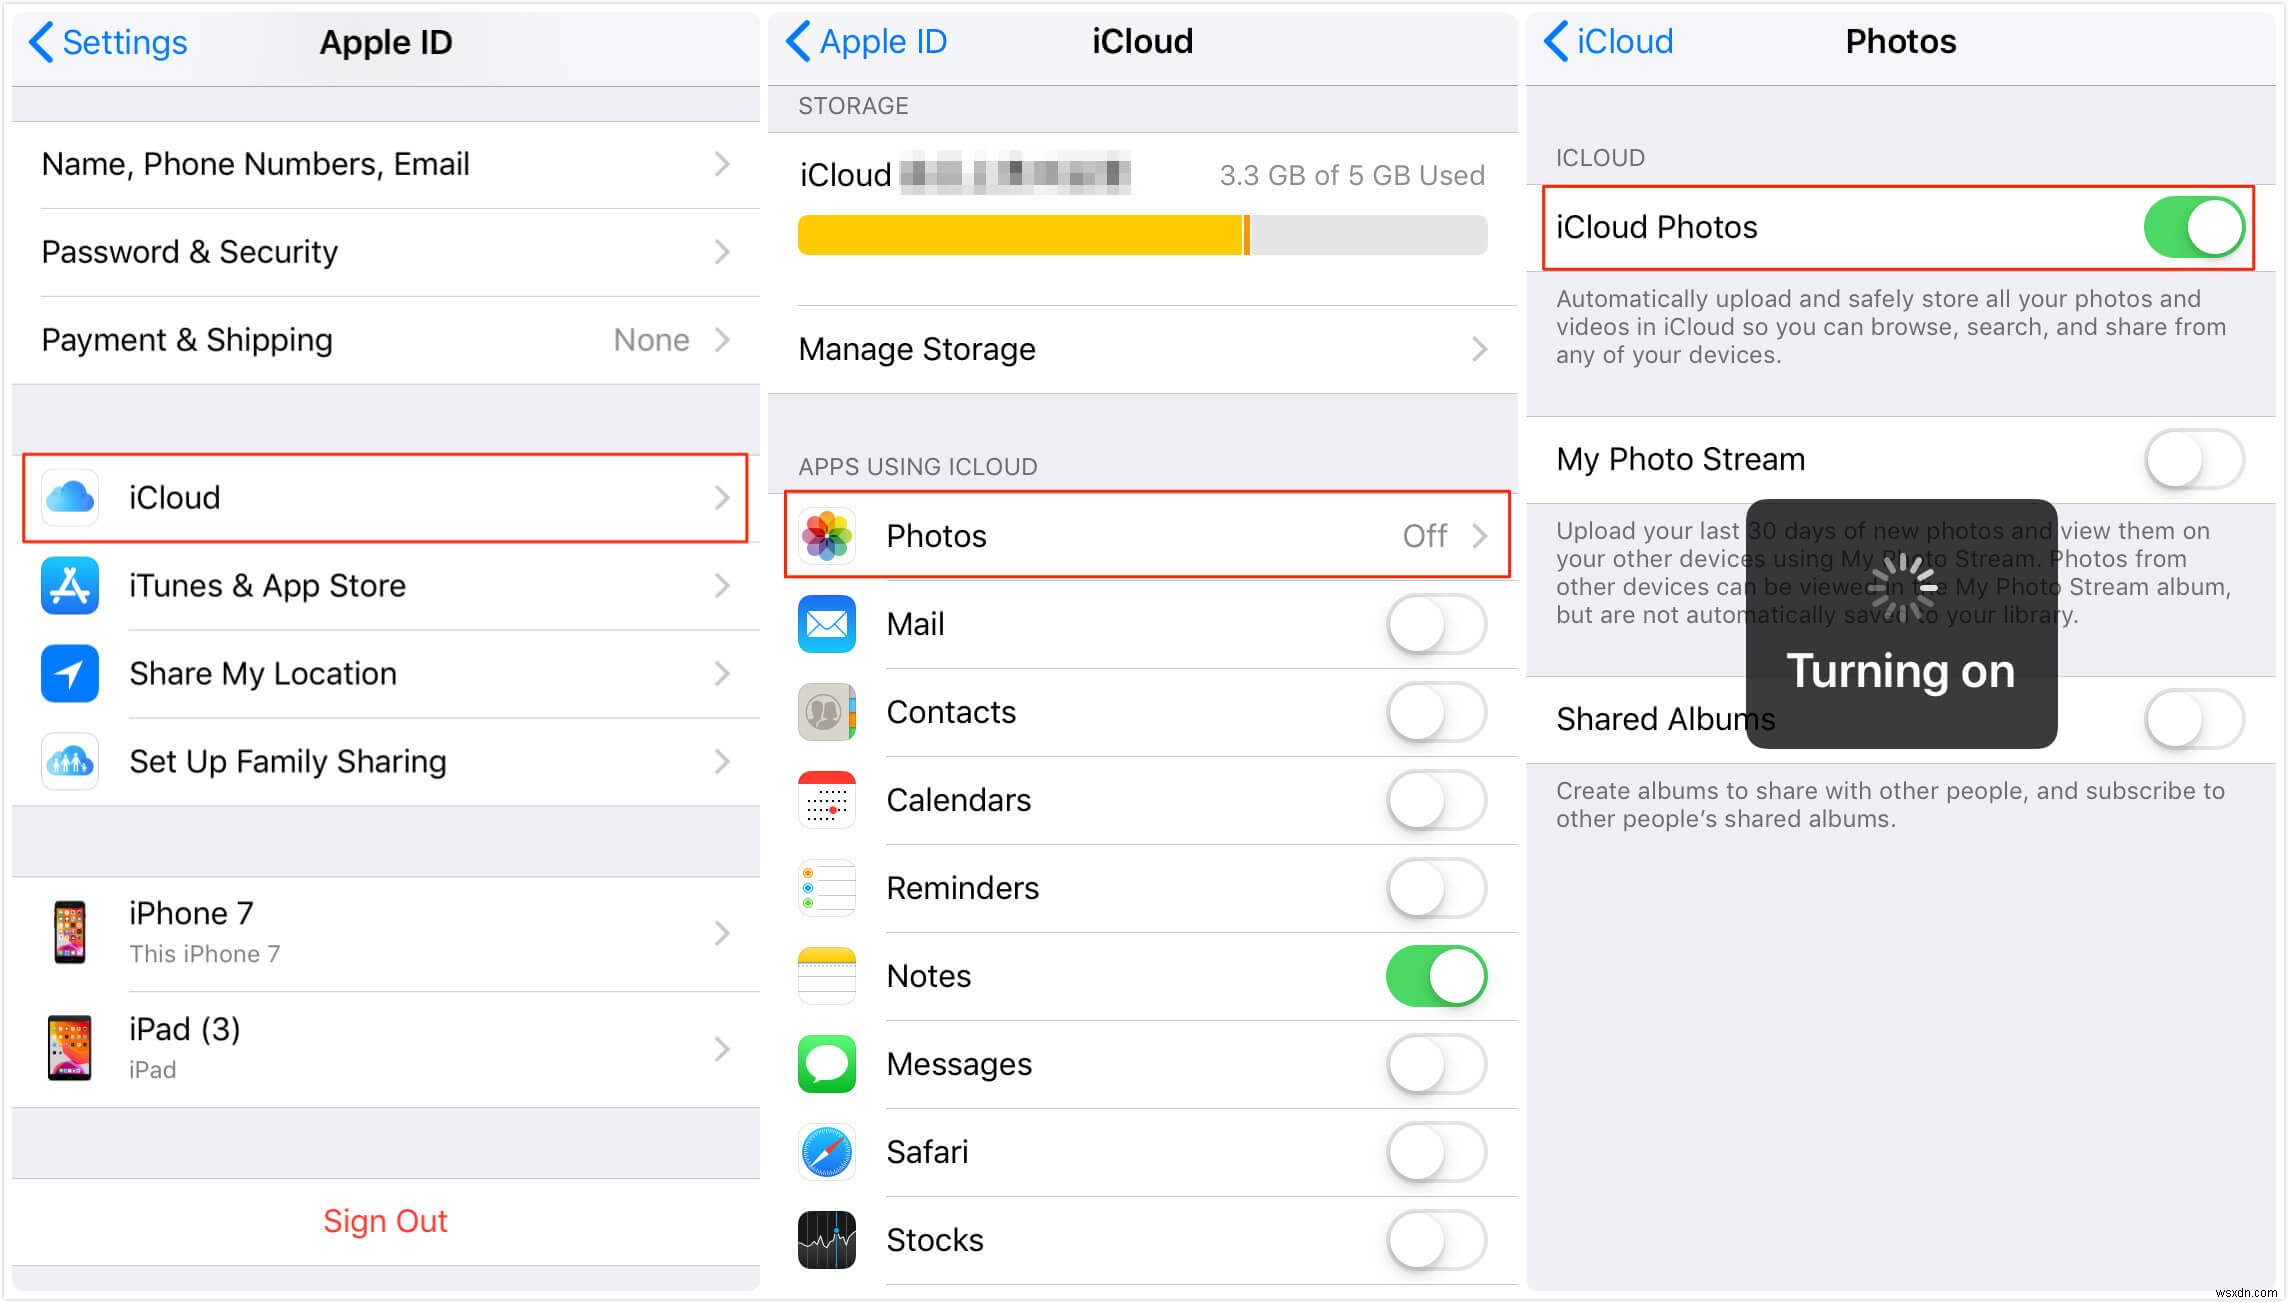Open Contacts app icon in iCloud settings

click(x=829, y=714)
